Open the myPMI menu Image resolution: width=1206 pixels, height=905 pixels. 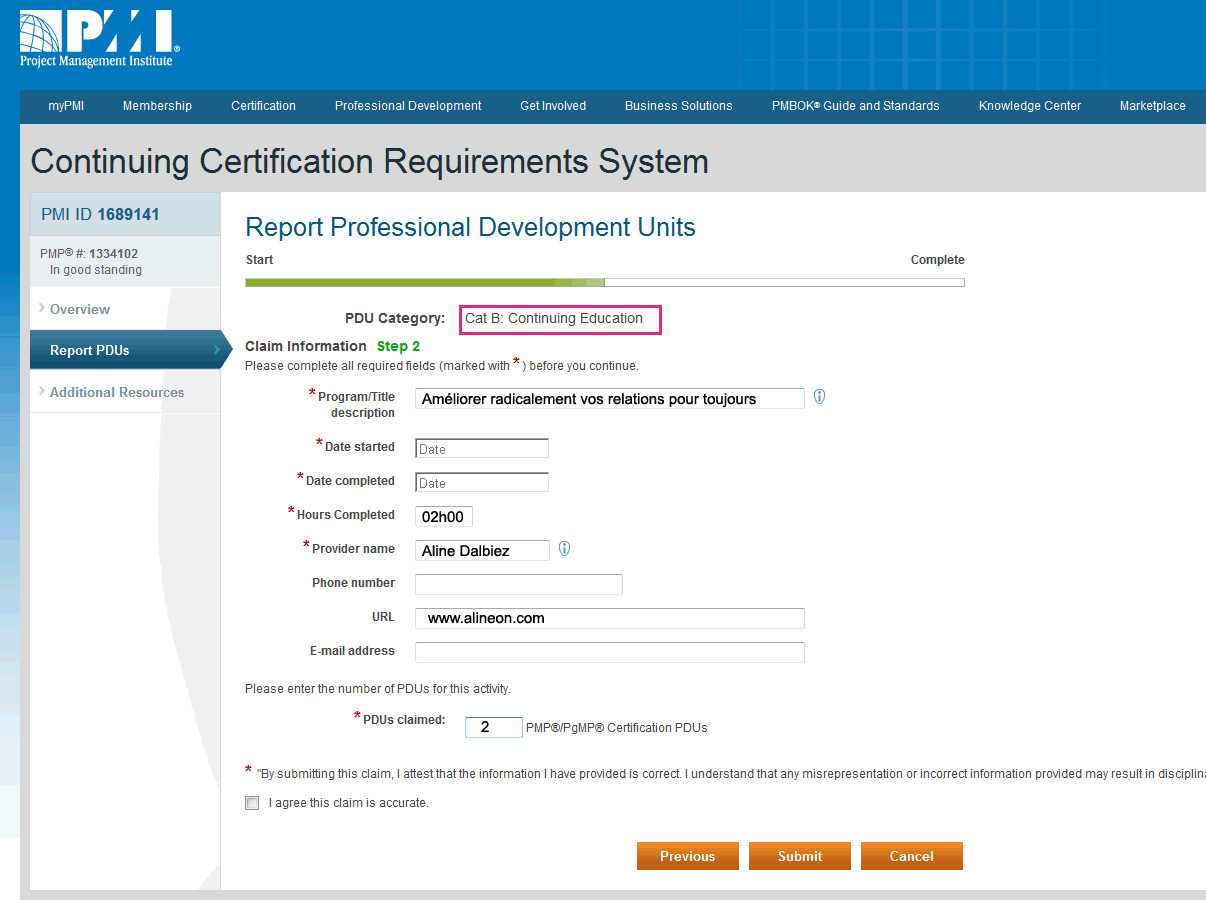pos(66,106)
